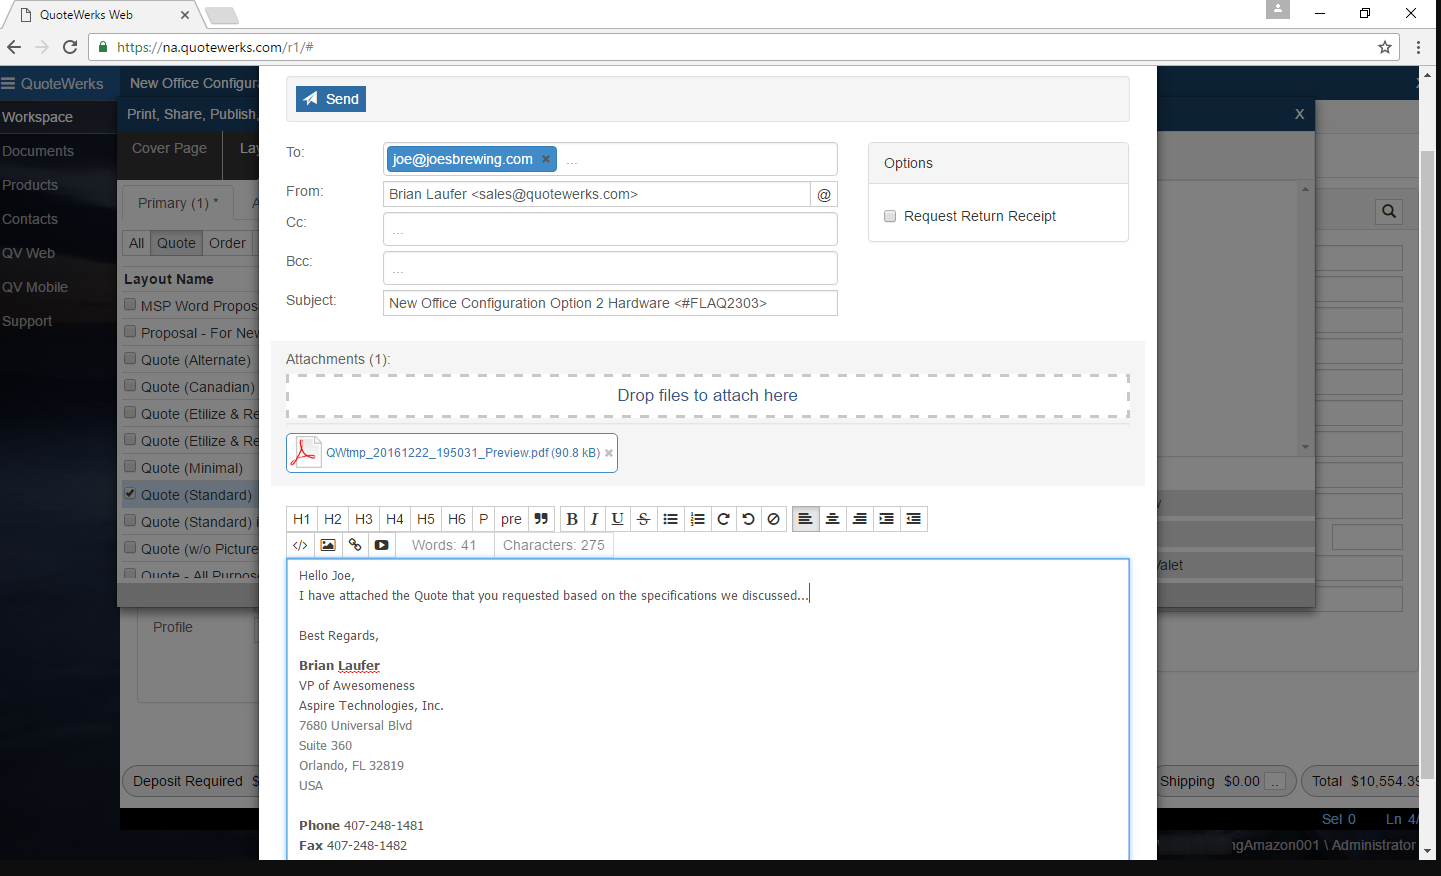Screen dimensions: 1441x876
Task: Apply Heading 1 format
Action: (302, 519)
